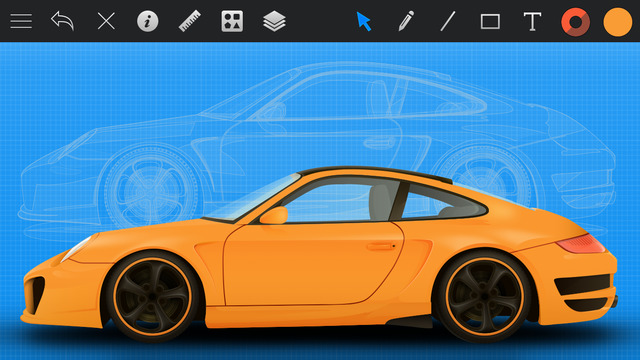Select the rectangle shape tool
640x360 pixels.
coord(490,22)
